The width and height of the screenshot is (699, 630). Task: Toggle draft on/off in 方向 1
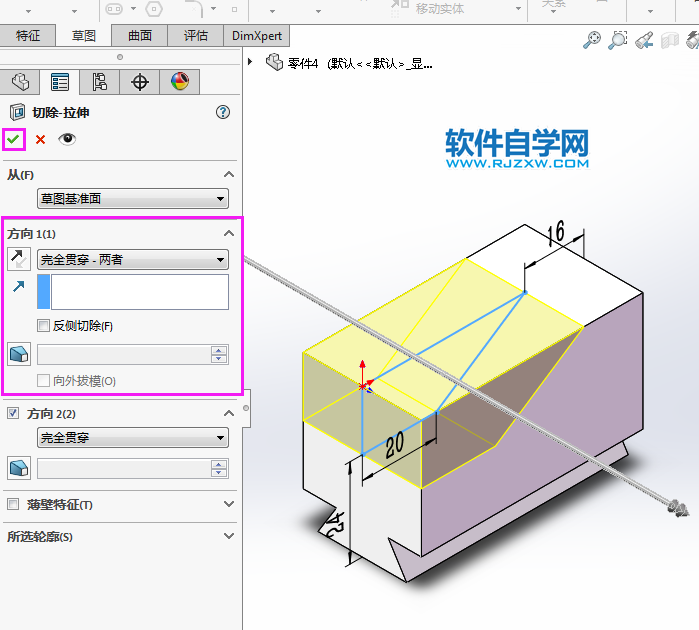click(19, 354)
